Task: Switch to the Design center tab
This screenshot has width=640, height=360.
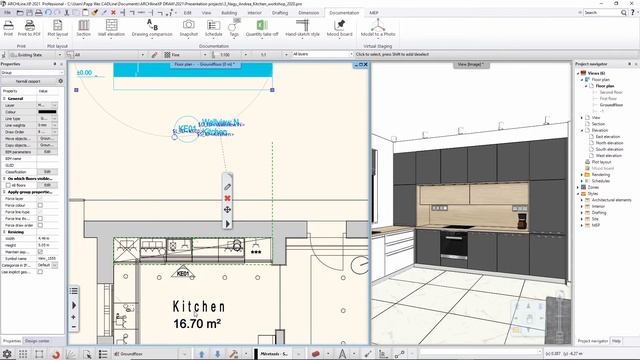Action: (37, 341)
